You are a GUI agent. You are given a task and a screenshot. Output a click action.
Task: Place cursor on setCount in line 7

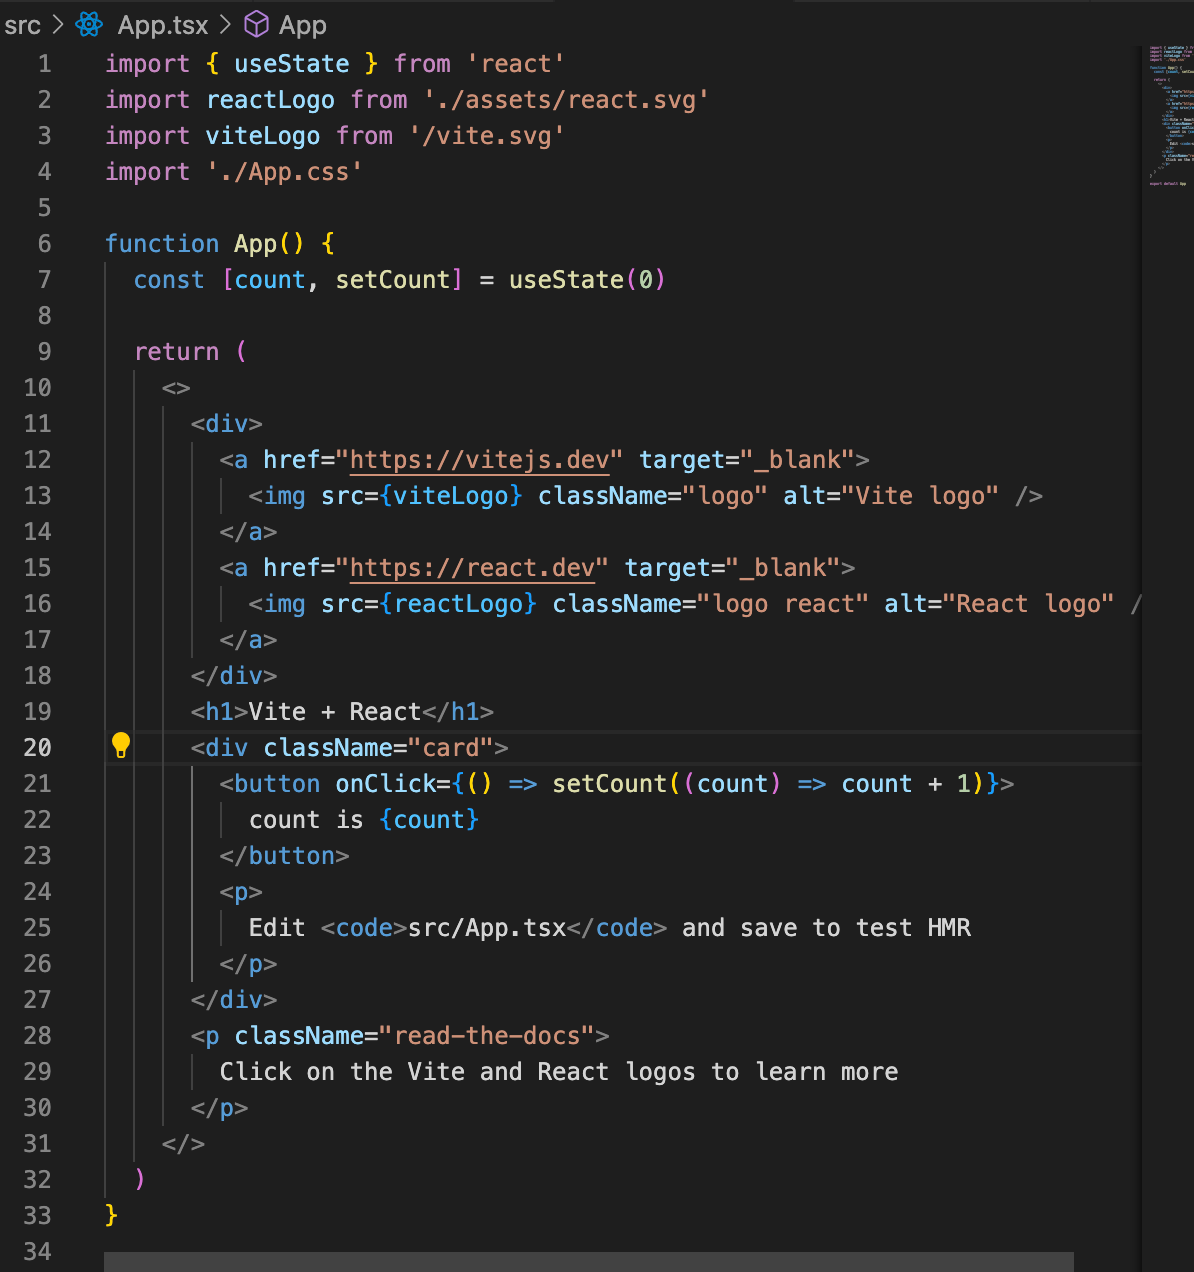pyautogui.click(x=396, y=280)
